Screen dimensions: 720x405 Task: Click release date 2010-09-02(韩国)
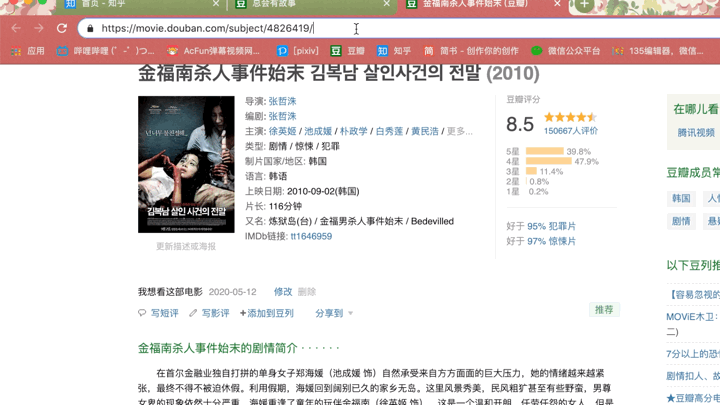point(323,191)
